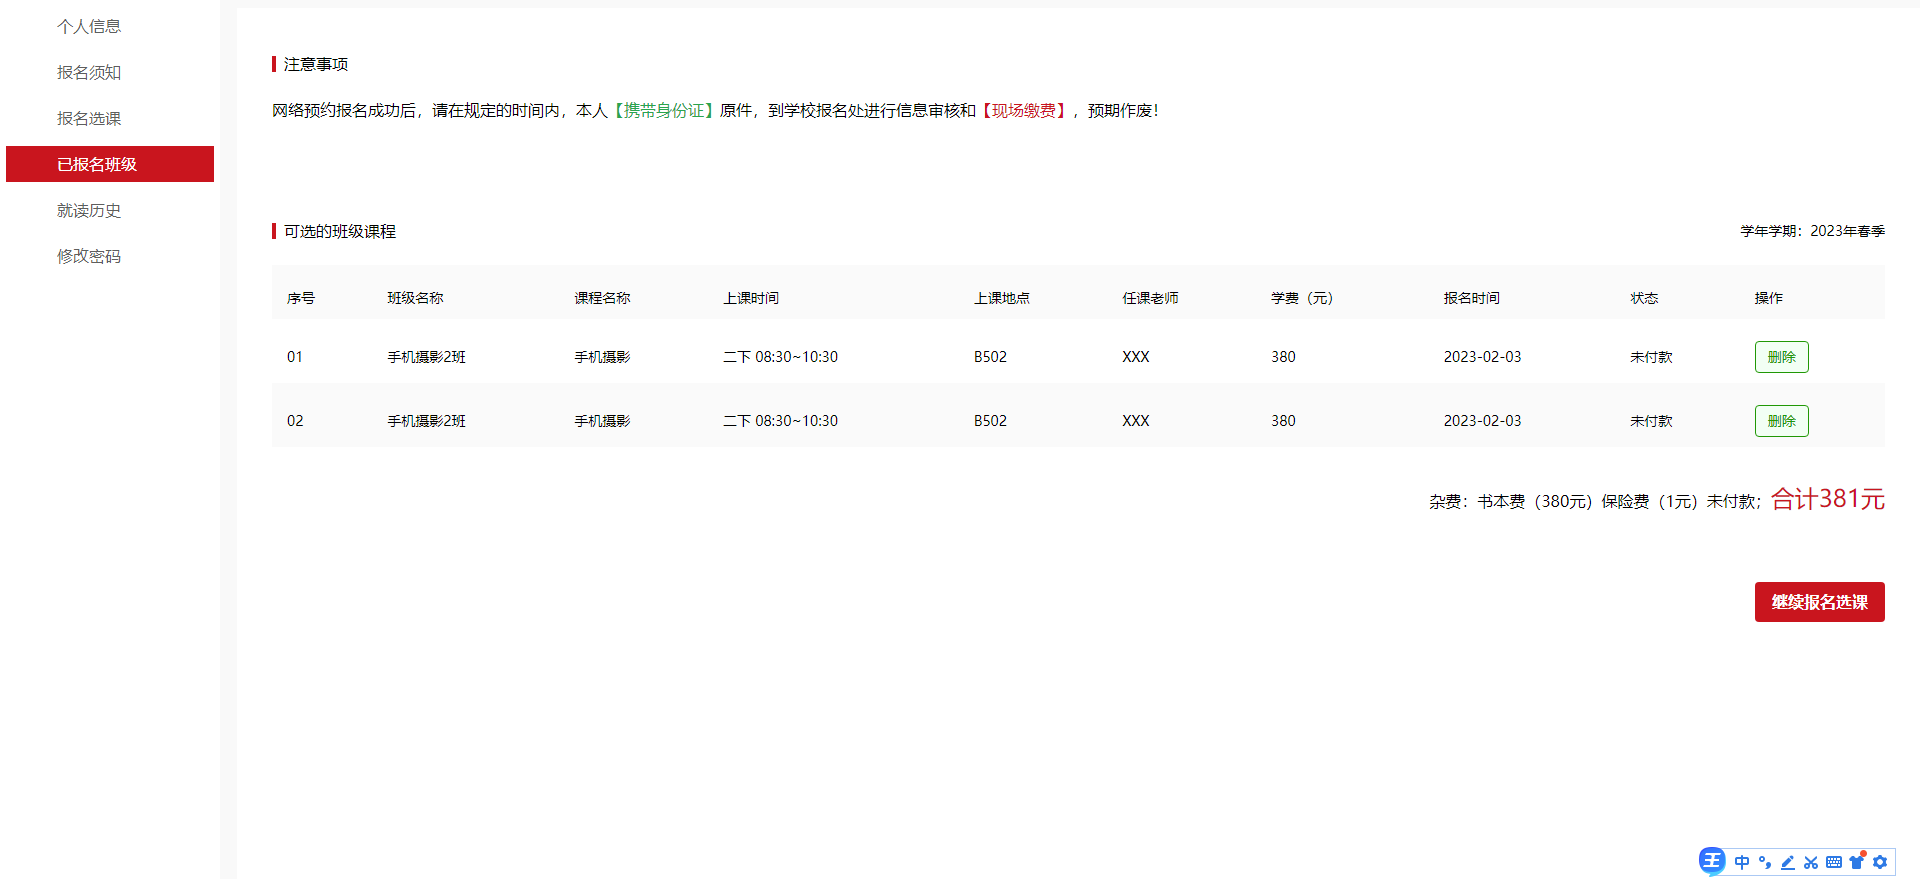Image resolution: width=1920 pixels, height=879 pixels.
Task: Click the red 【现场缴费】 text in the notice
Action: [1024, 111]
